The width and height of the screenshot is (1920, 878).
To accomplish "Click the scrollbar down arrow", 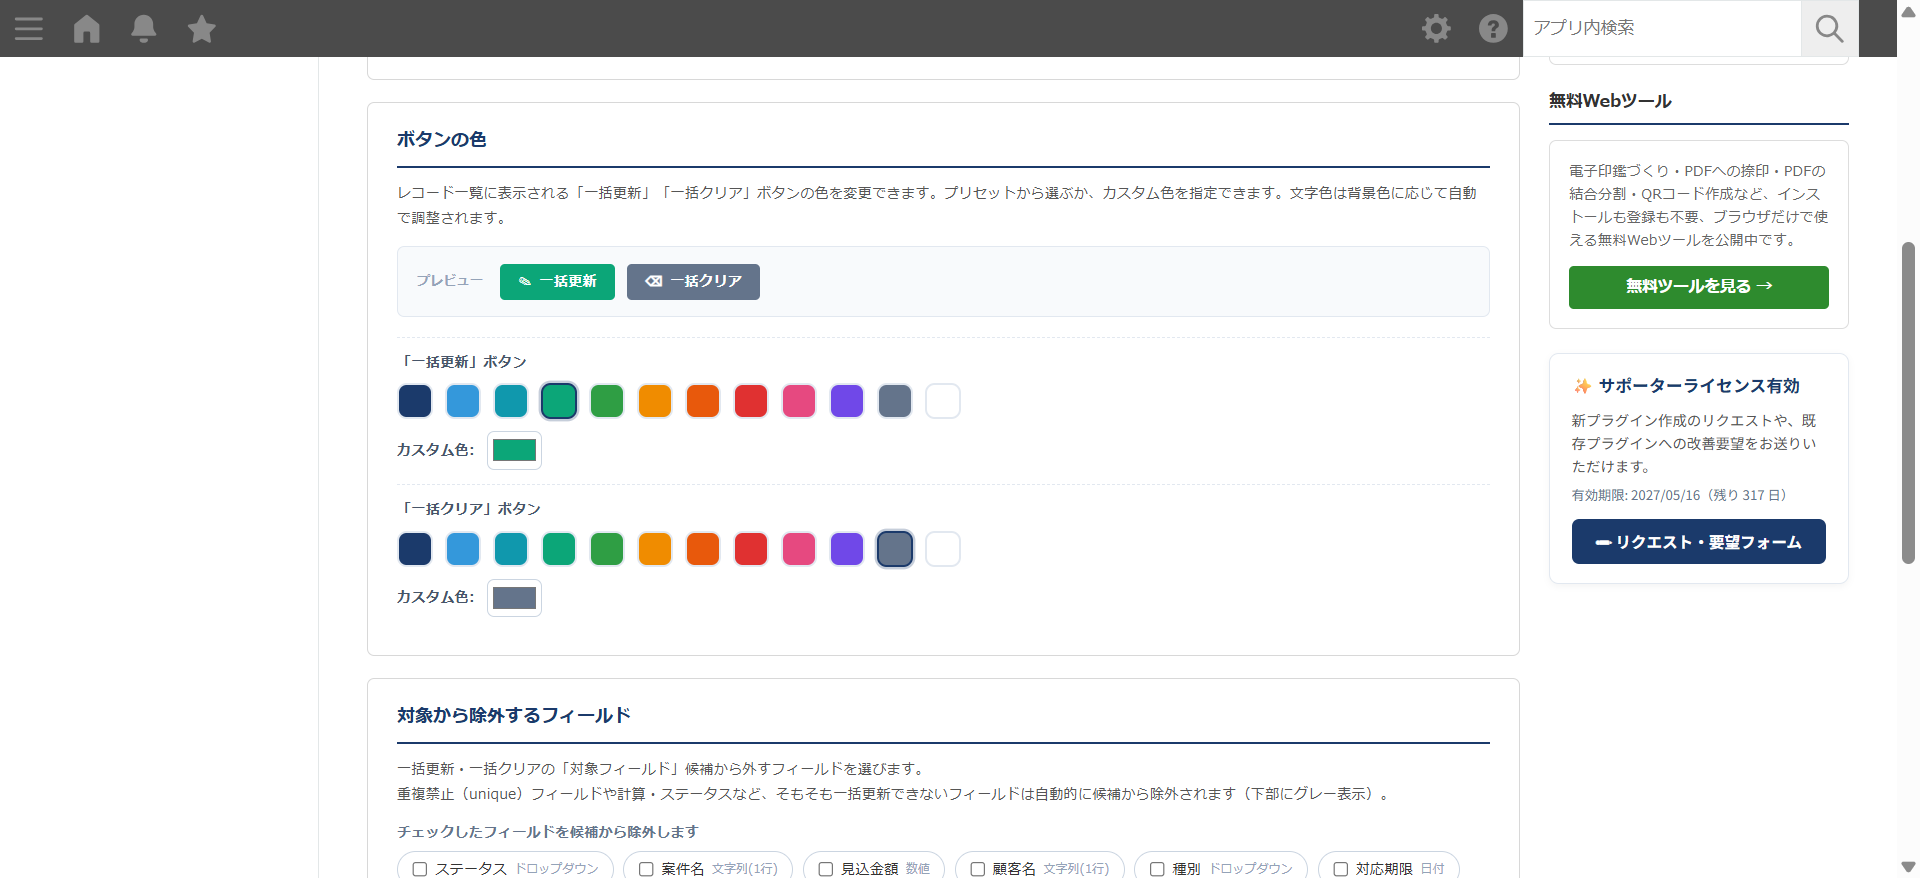I will [x=1908, y=867].
